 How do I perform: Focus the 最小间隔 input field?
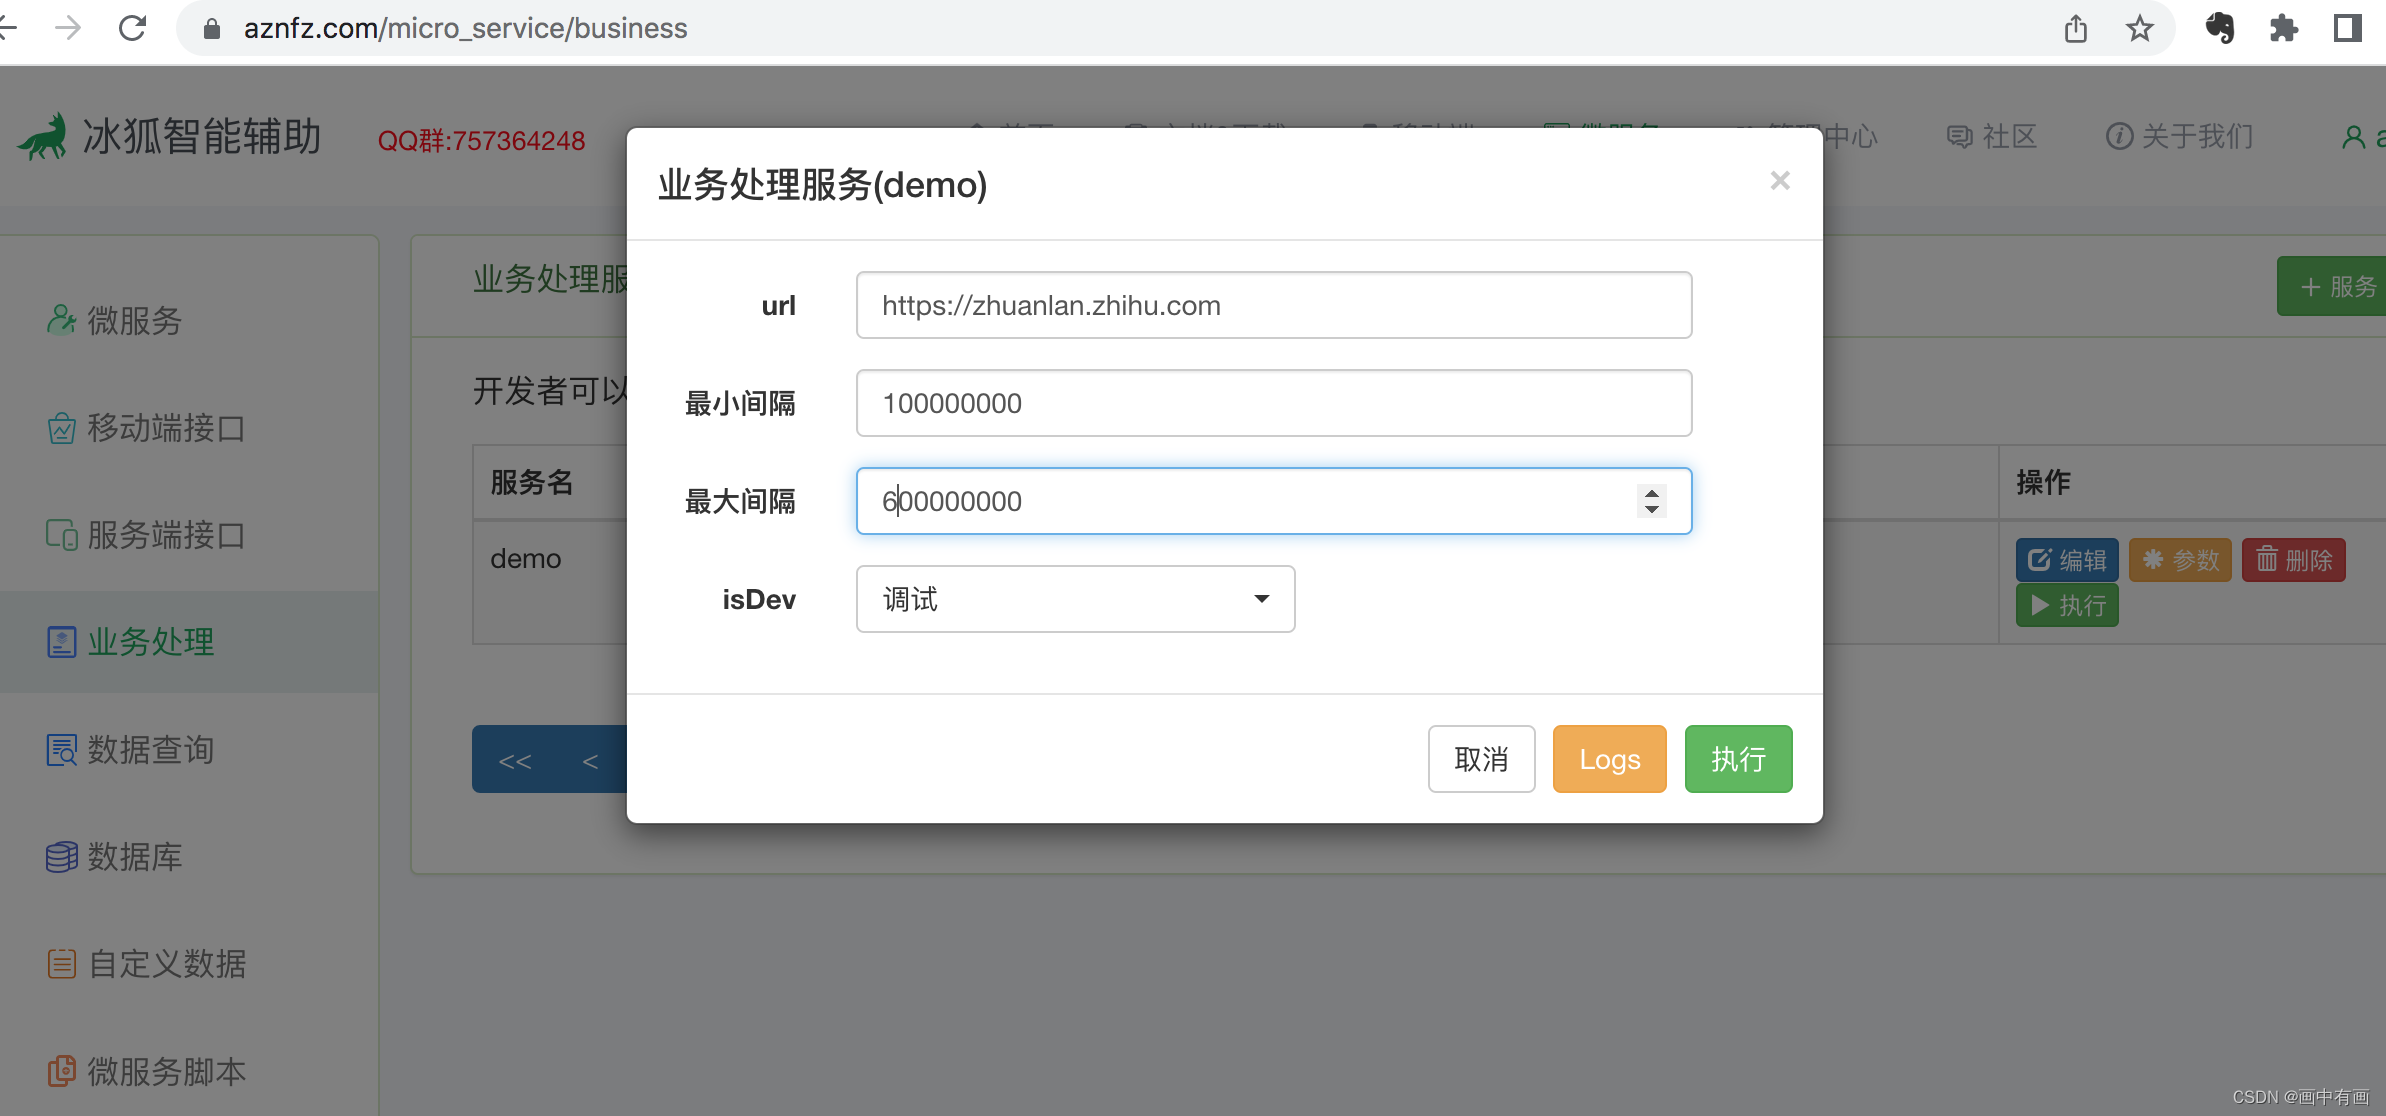[1273, 403]
